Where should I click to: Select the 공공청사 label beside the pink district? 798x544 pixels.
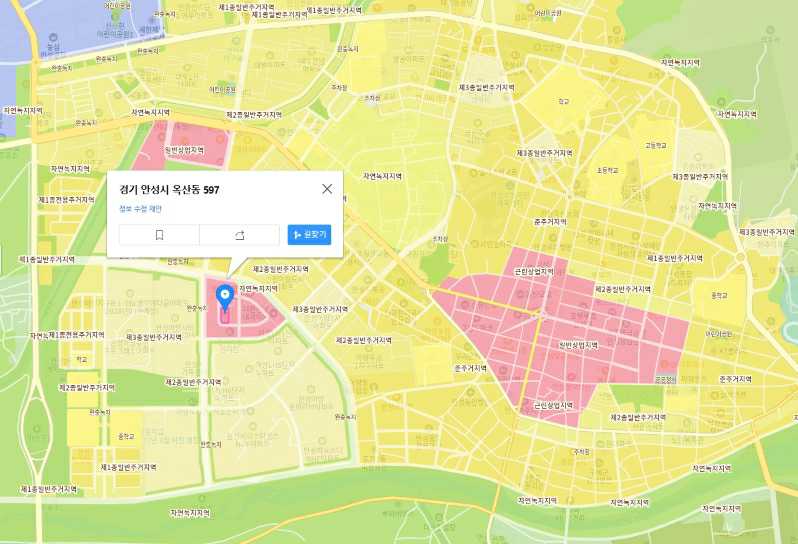click(664, 379)
